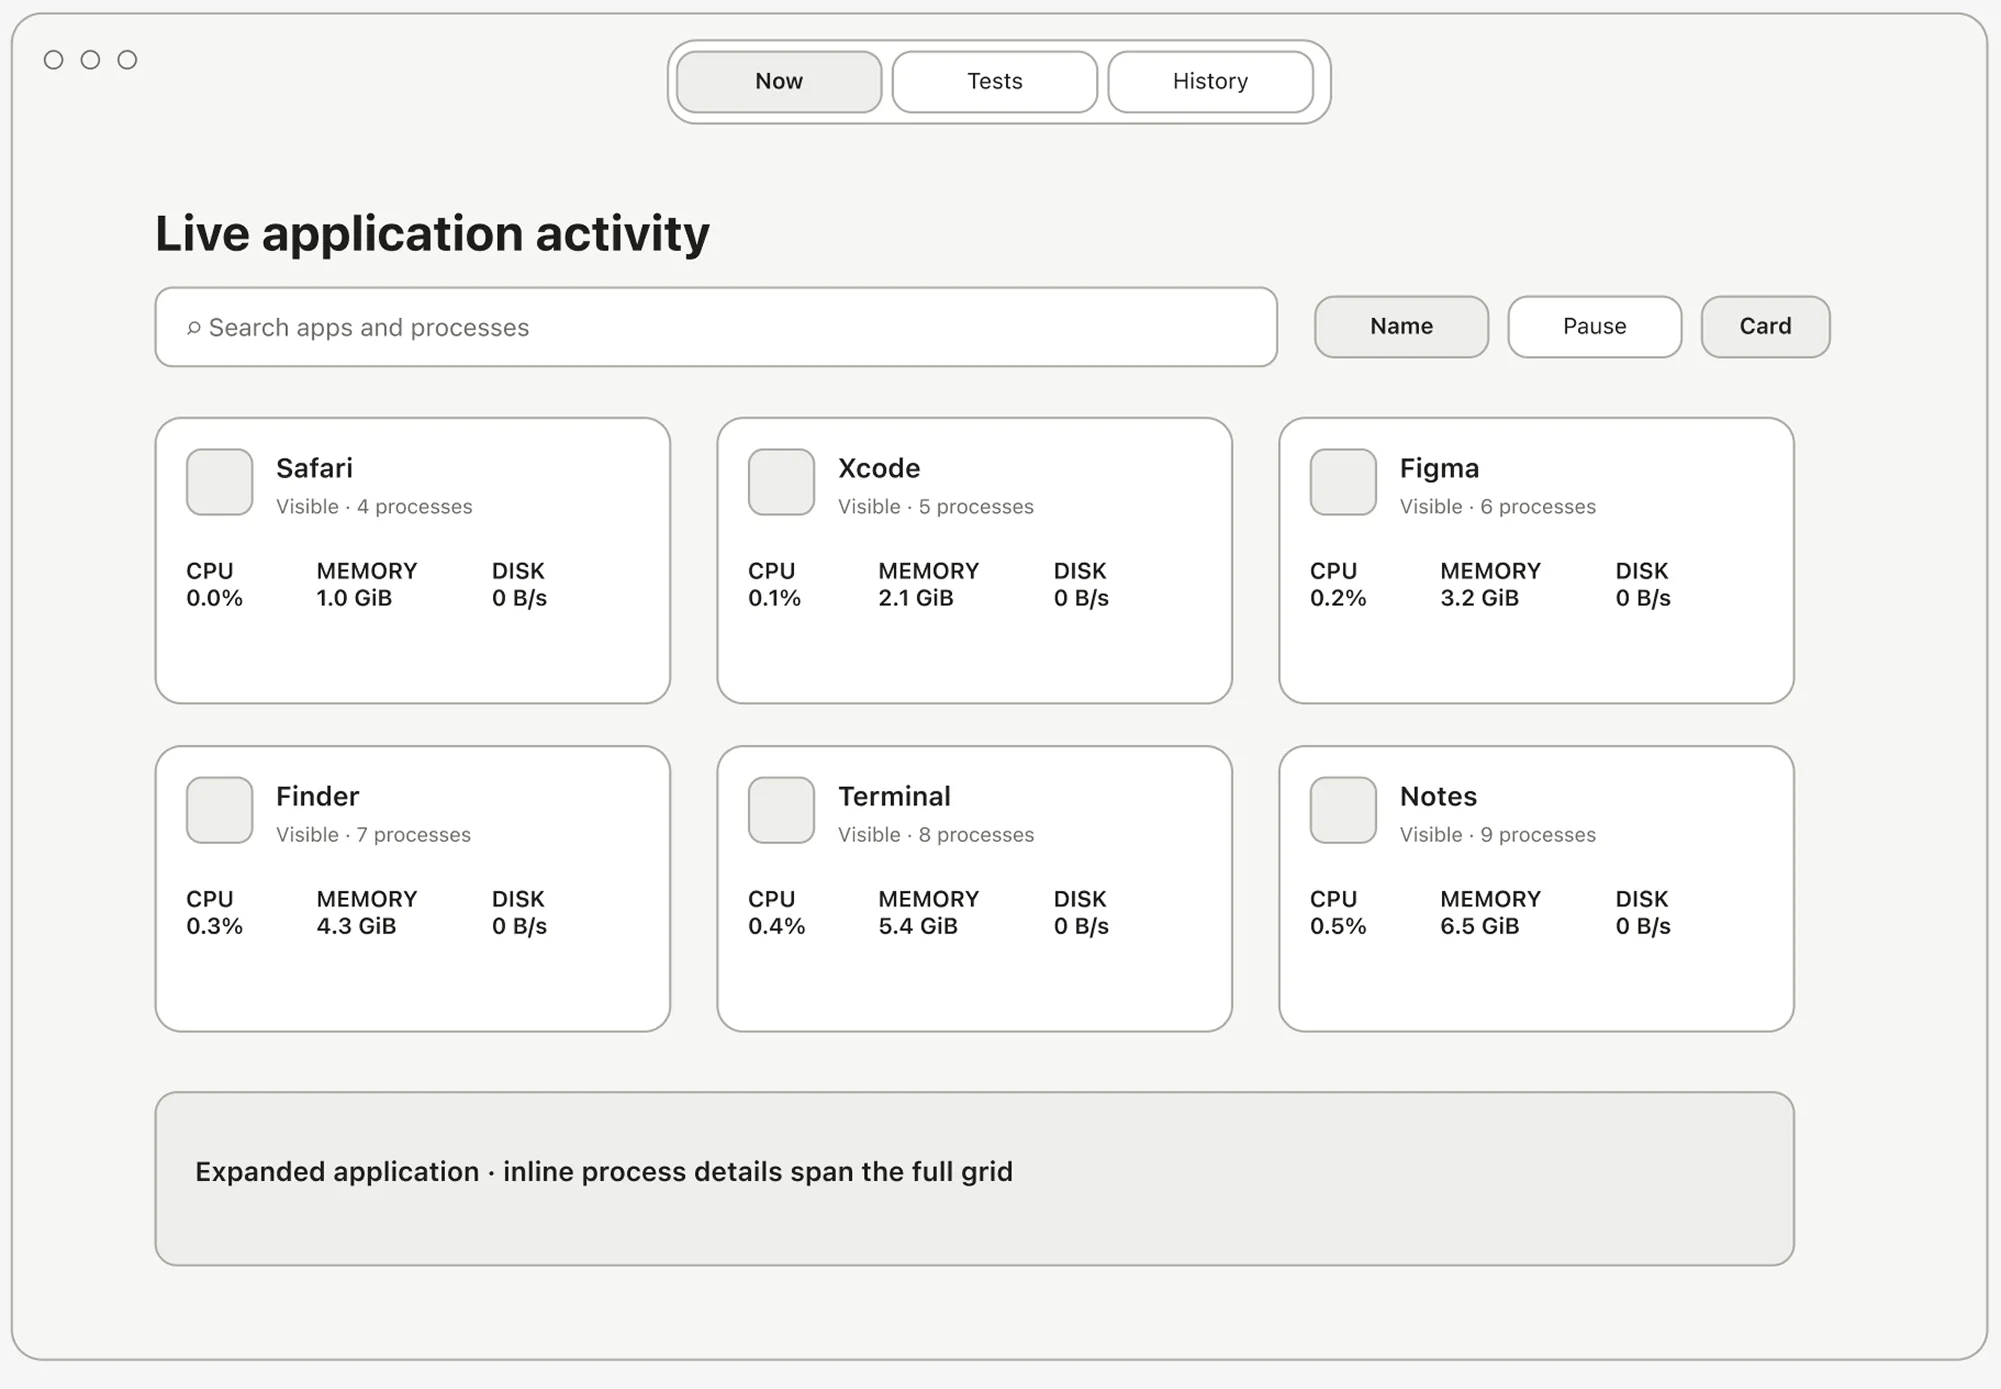Image resolution: width=2001 pixels, height=1389 pixels.
Task: Click the Safari app icon placeholder
Action: pos(219,482)
